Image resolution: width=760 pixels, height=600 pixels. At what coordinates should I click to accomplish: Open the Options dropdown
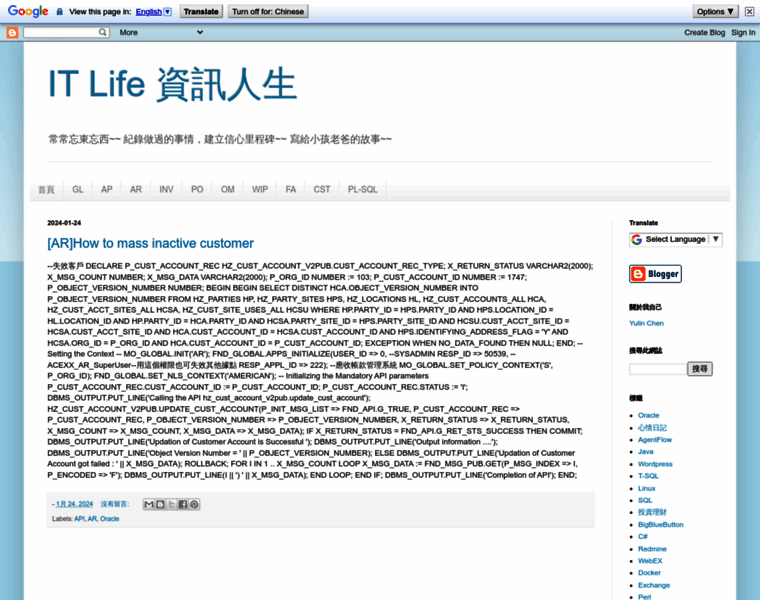click(x=715, y=12)
